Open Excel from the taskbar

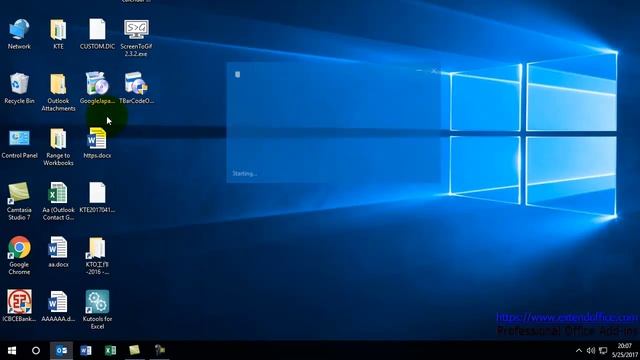coord(110,350)
